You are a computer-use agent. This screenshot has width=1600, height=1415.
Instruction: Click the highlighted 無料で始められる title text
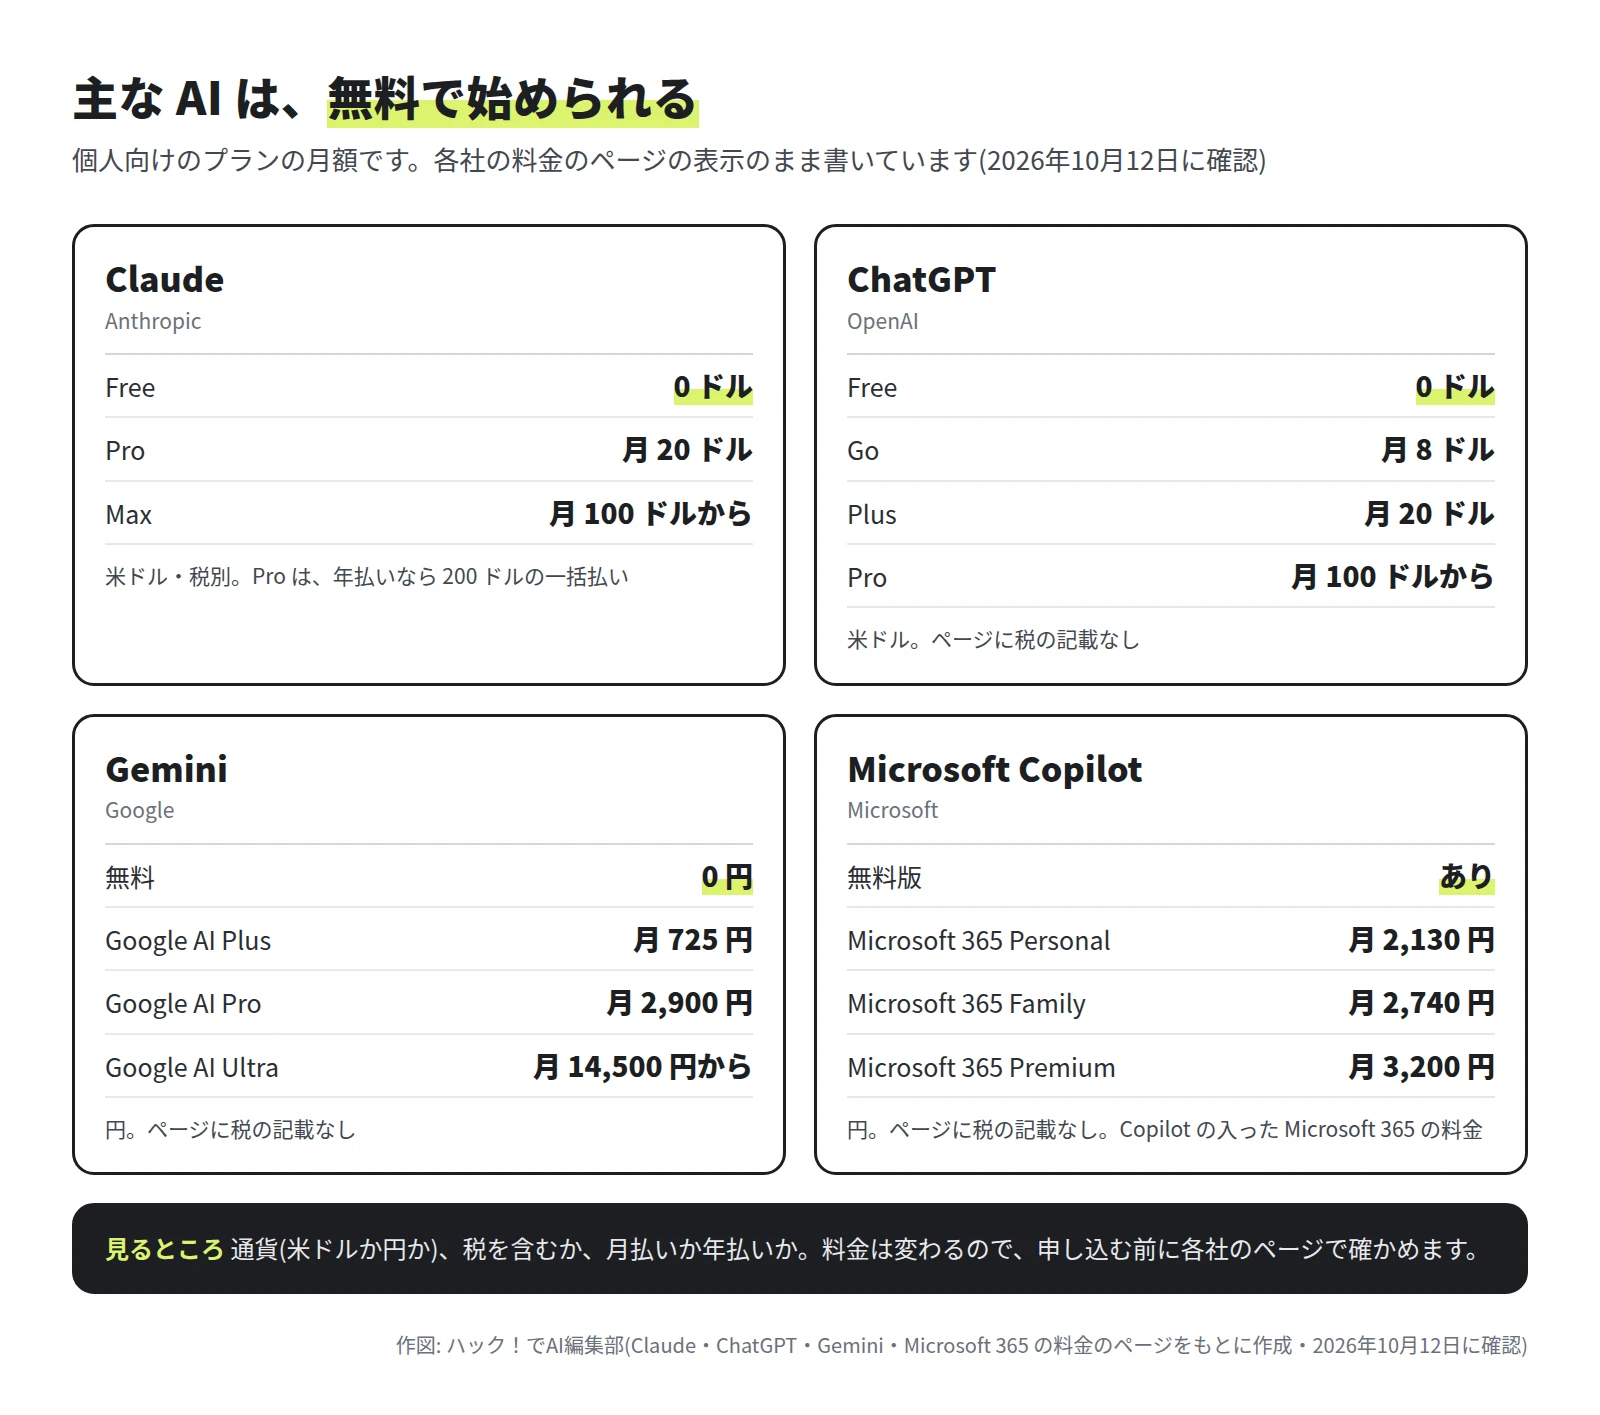click(512, 99)
